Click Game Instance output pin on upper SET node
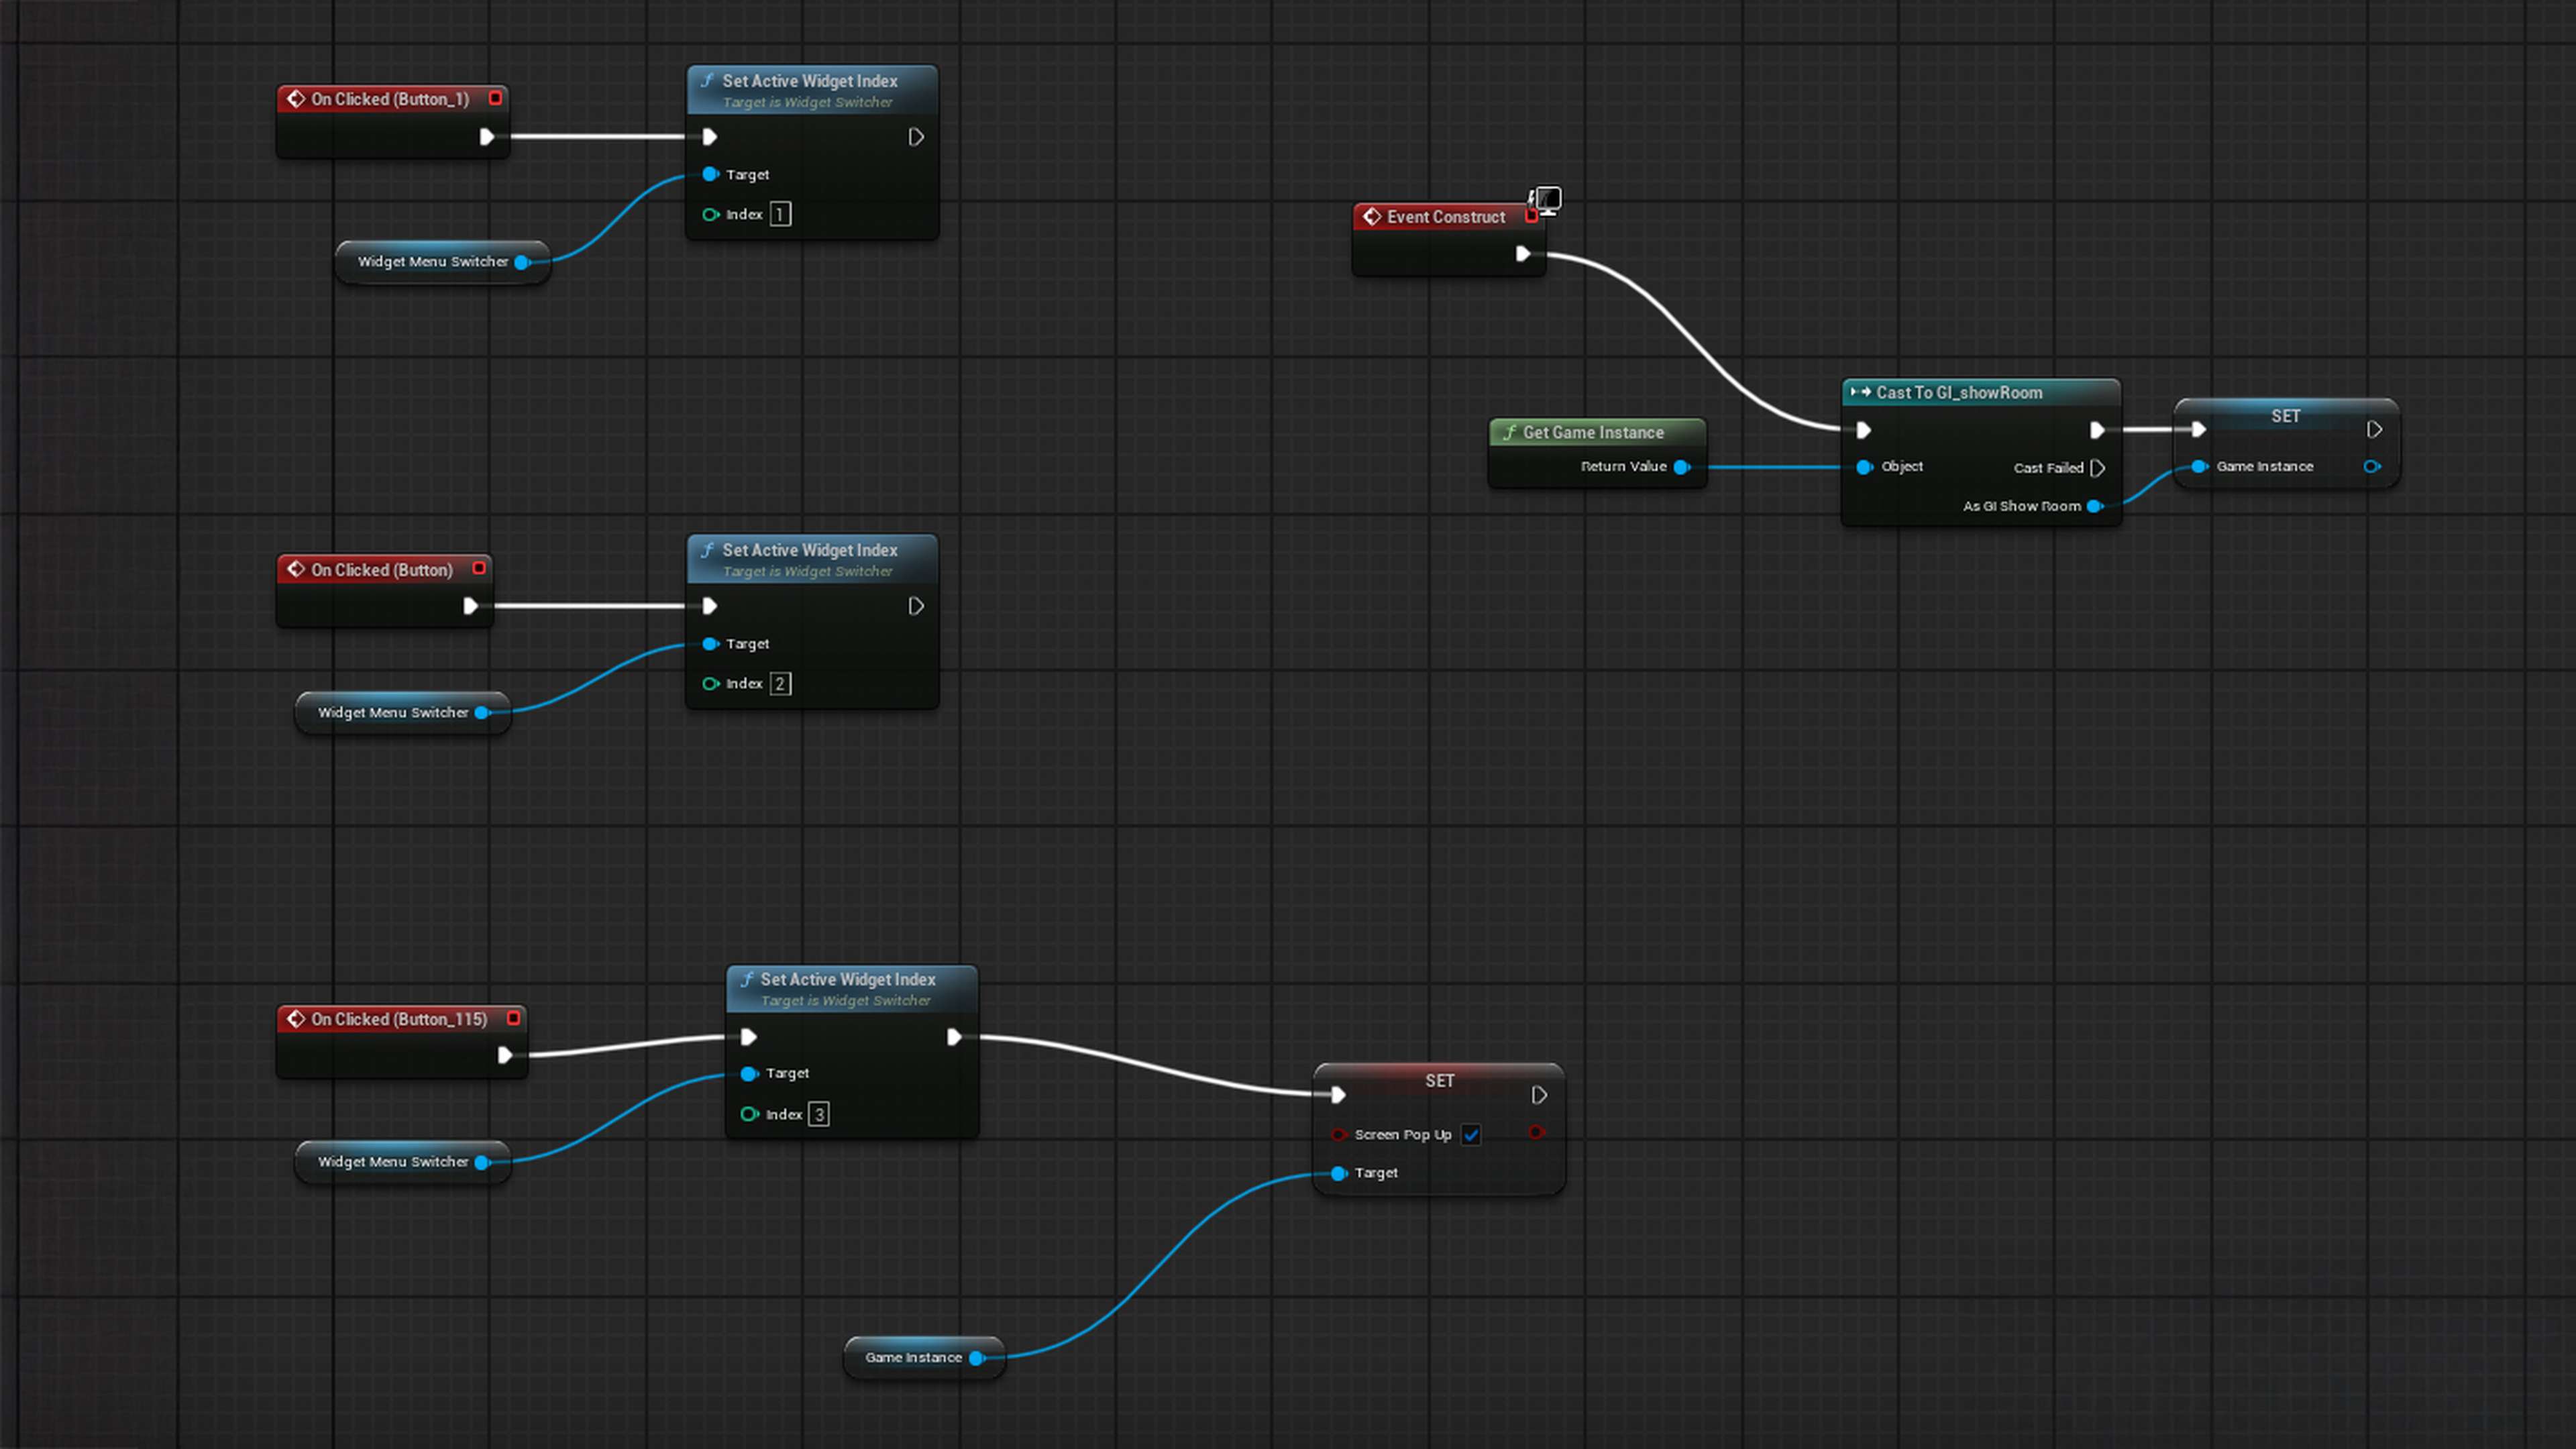The height and width of the screenshot is (1449, 2576). 2371,467
